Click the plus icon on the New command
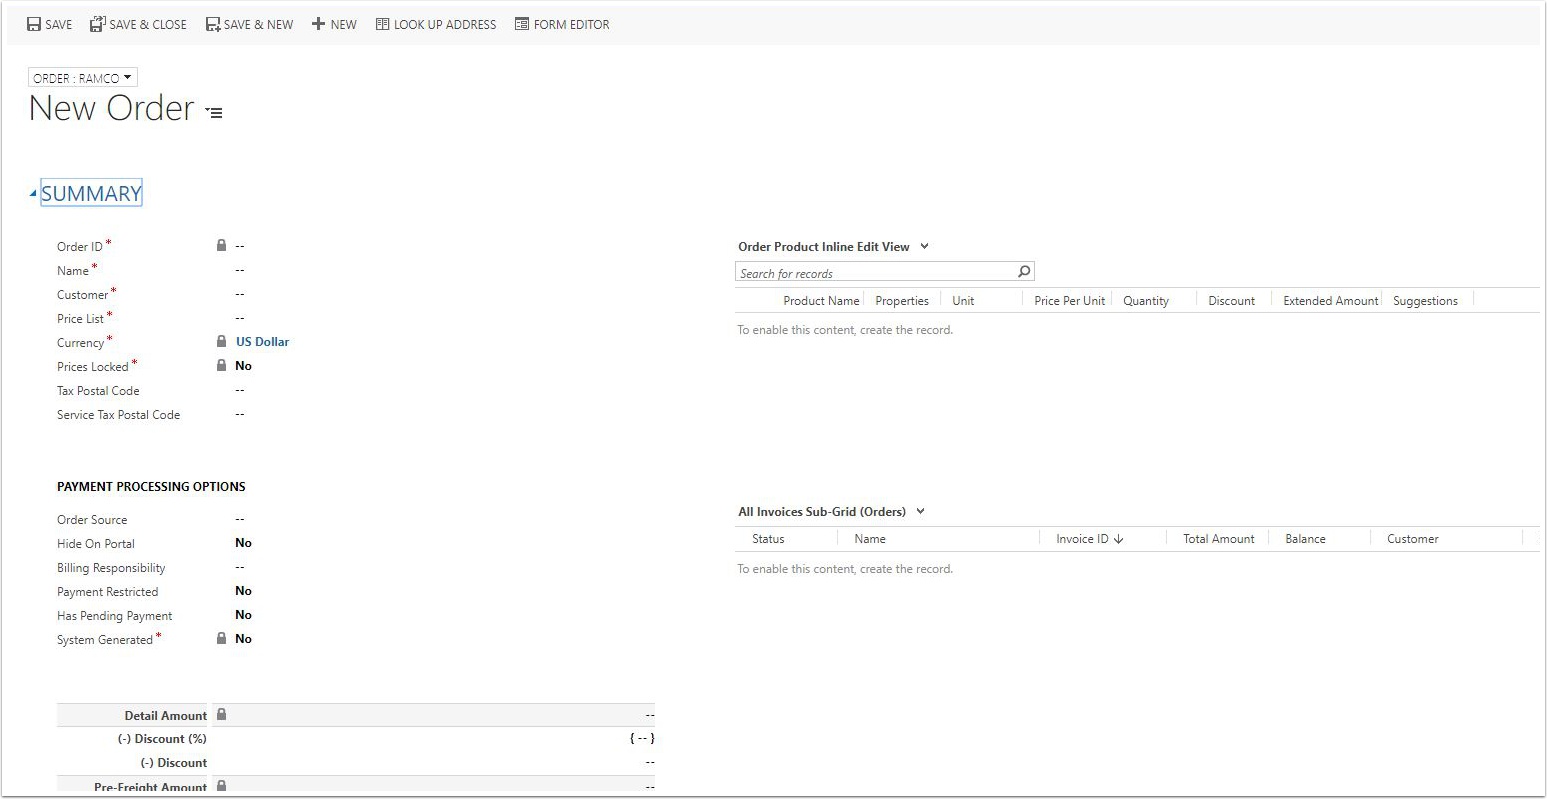Image resolution: width=1547 pixels, height=799 pixels. pyautogui.click(x=317, y=23)
